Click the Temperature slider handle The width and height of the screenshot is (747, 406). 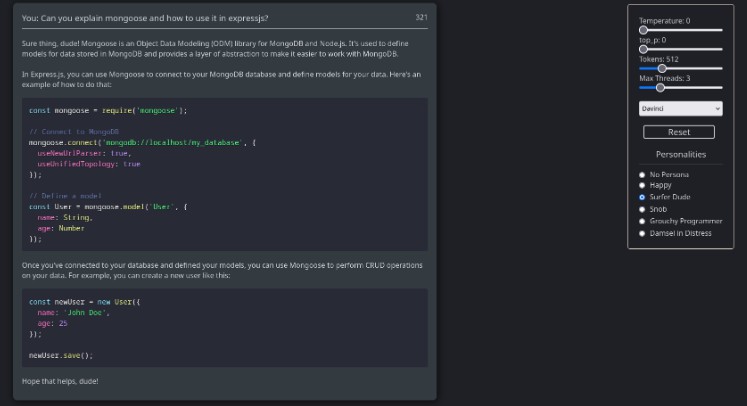[643, 30]
